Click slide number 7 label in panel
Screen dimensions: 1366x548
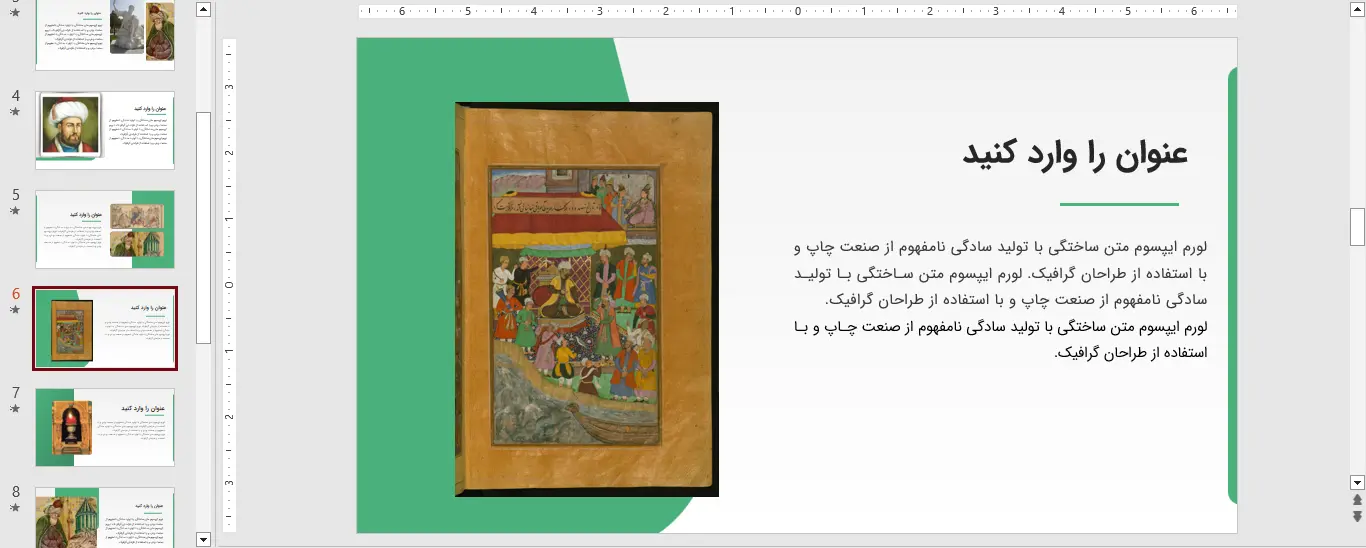[x=15, y=393]
